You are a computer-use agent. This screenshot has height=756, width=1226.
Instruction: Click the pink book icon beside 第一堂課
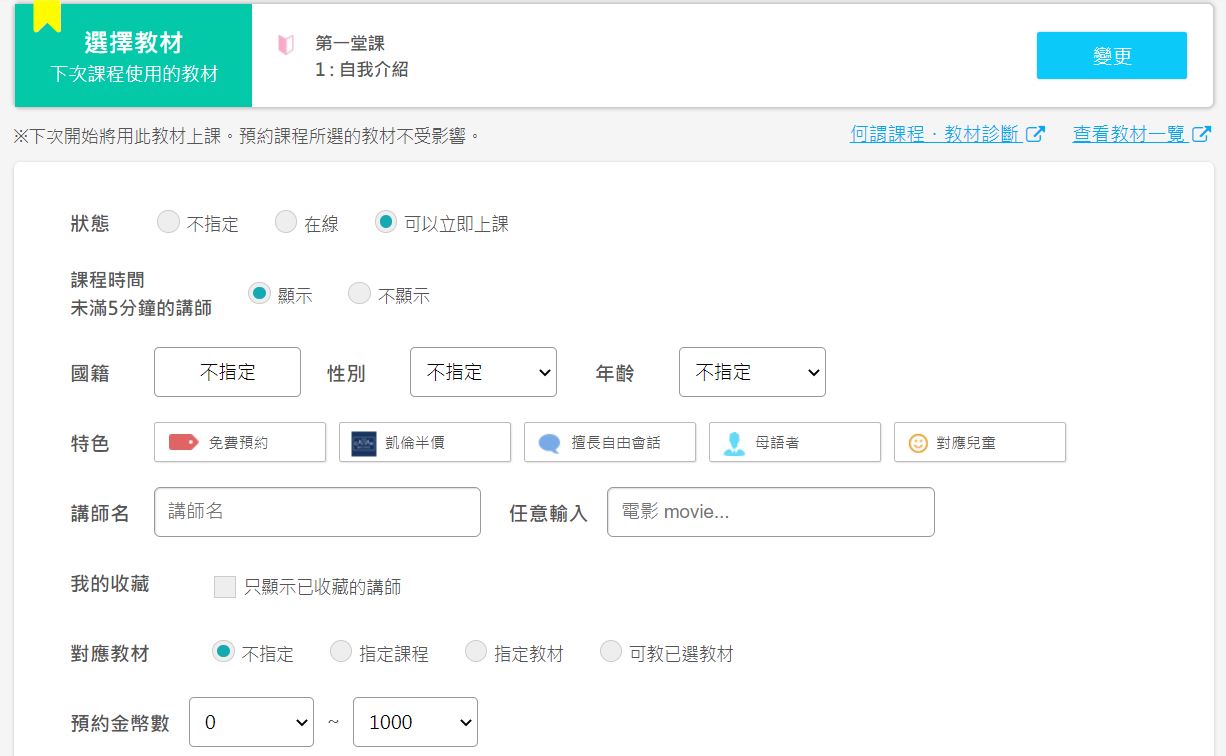click(286, 45)
